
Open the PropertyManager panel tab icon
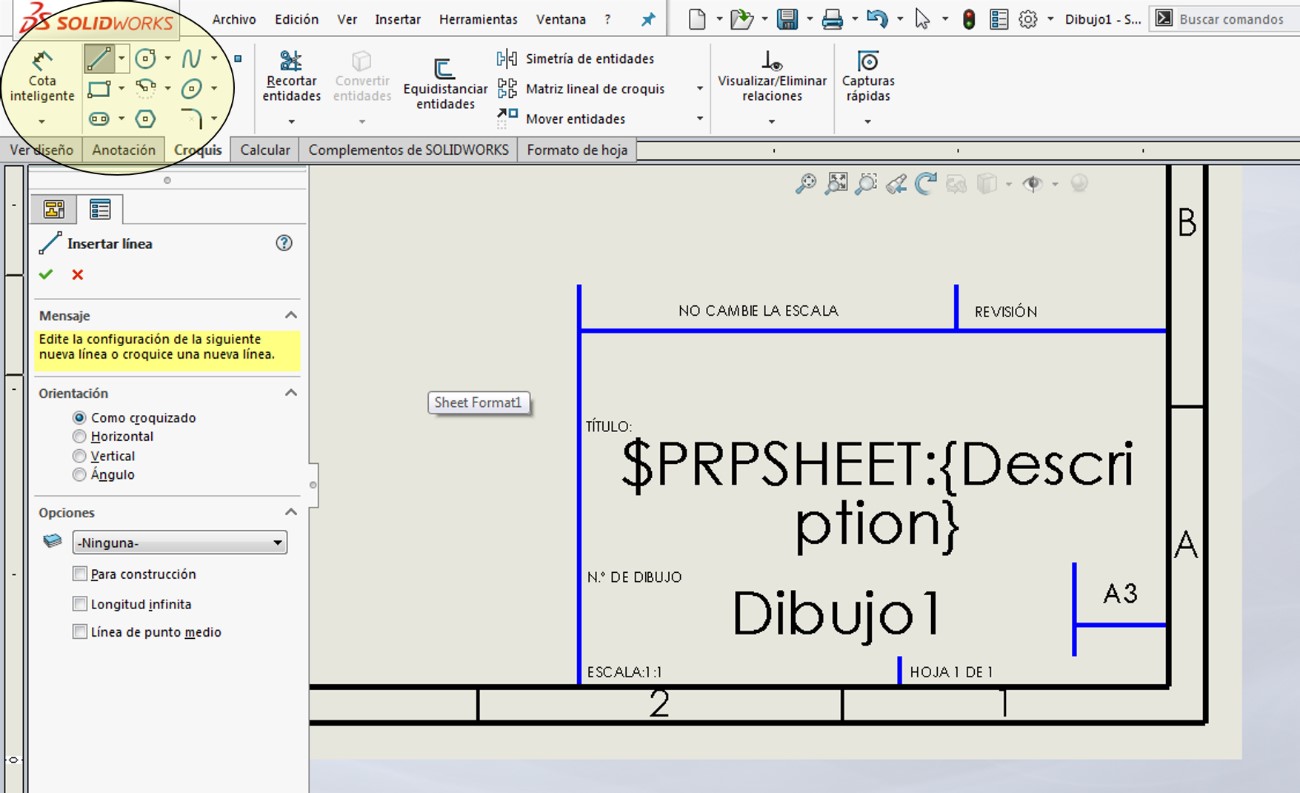99,209
